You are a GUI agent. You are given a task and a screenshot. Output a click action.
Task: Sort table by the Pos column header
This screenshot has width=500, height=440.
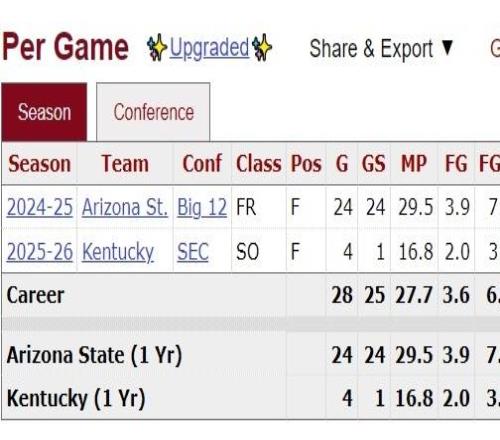(306, 164)
